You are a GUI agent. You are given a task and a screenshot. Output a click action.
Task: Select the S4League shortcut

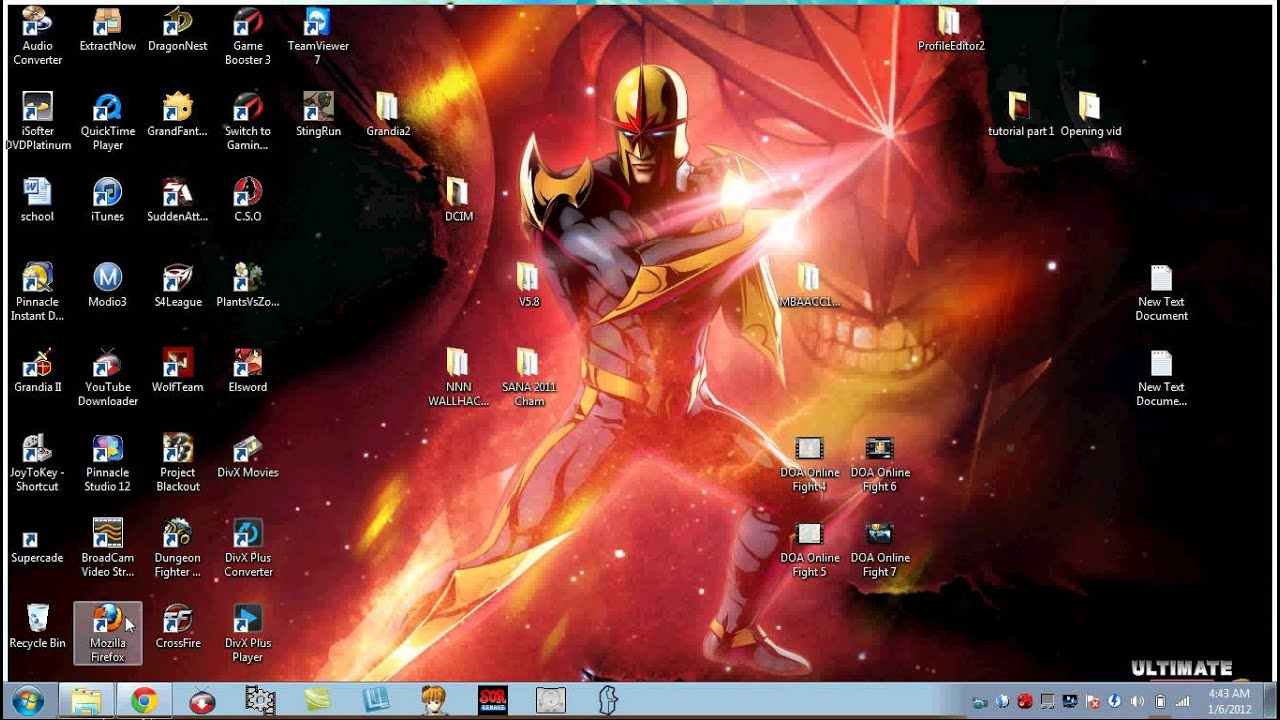click(x=178, y=284)
